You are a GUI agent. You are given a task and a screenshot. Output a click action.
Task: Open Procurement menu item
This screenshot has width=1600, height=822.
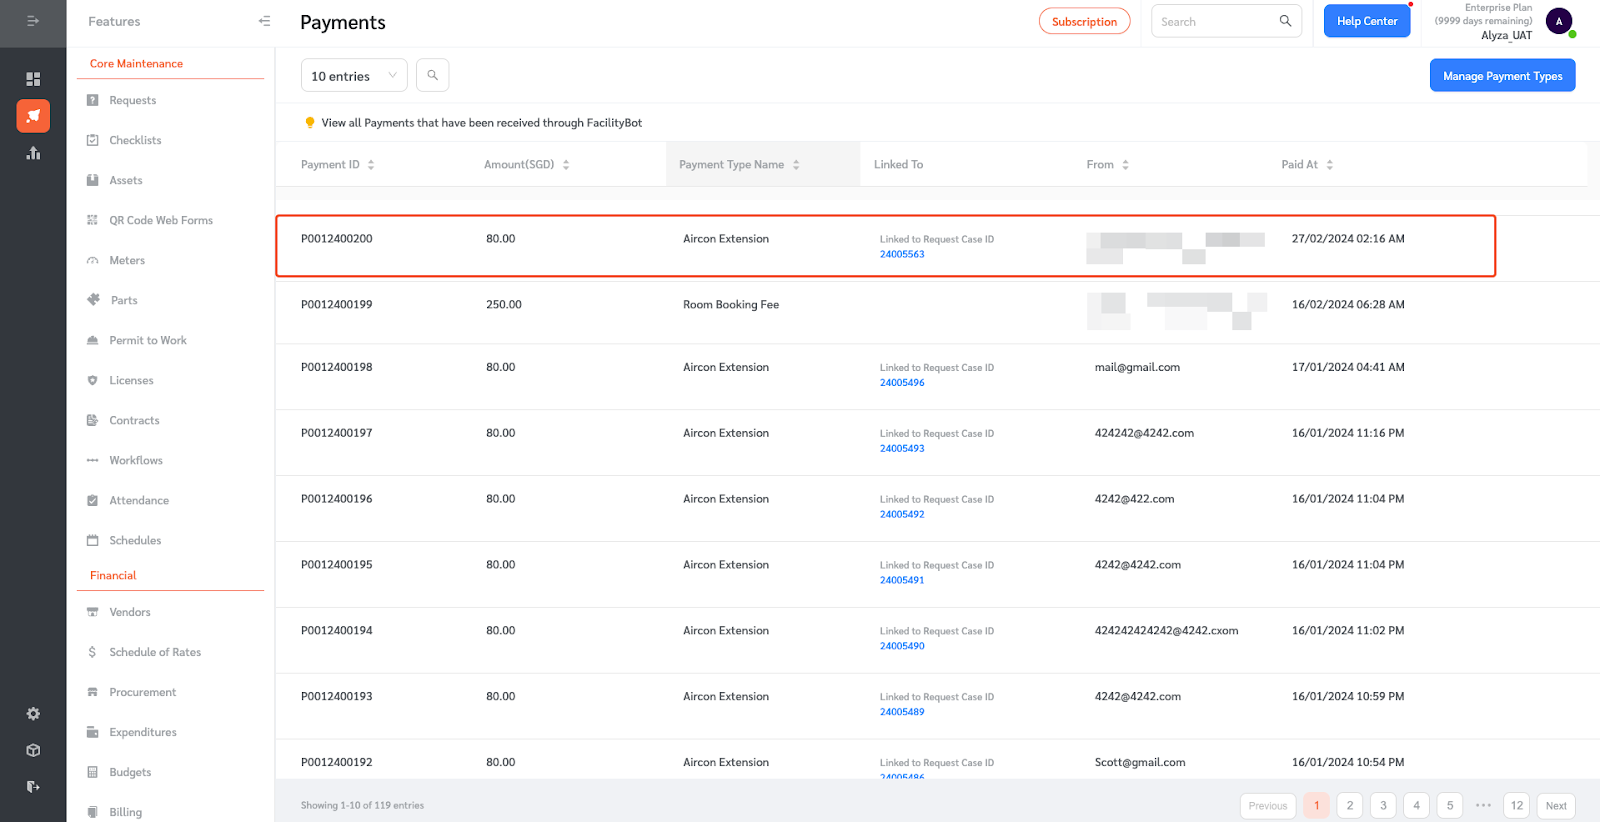[143, 692]
